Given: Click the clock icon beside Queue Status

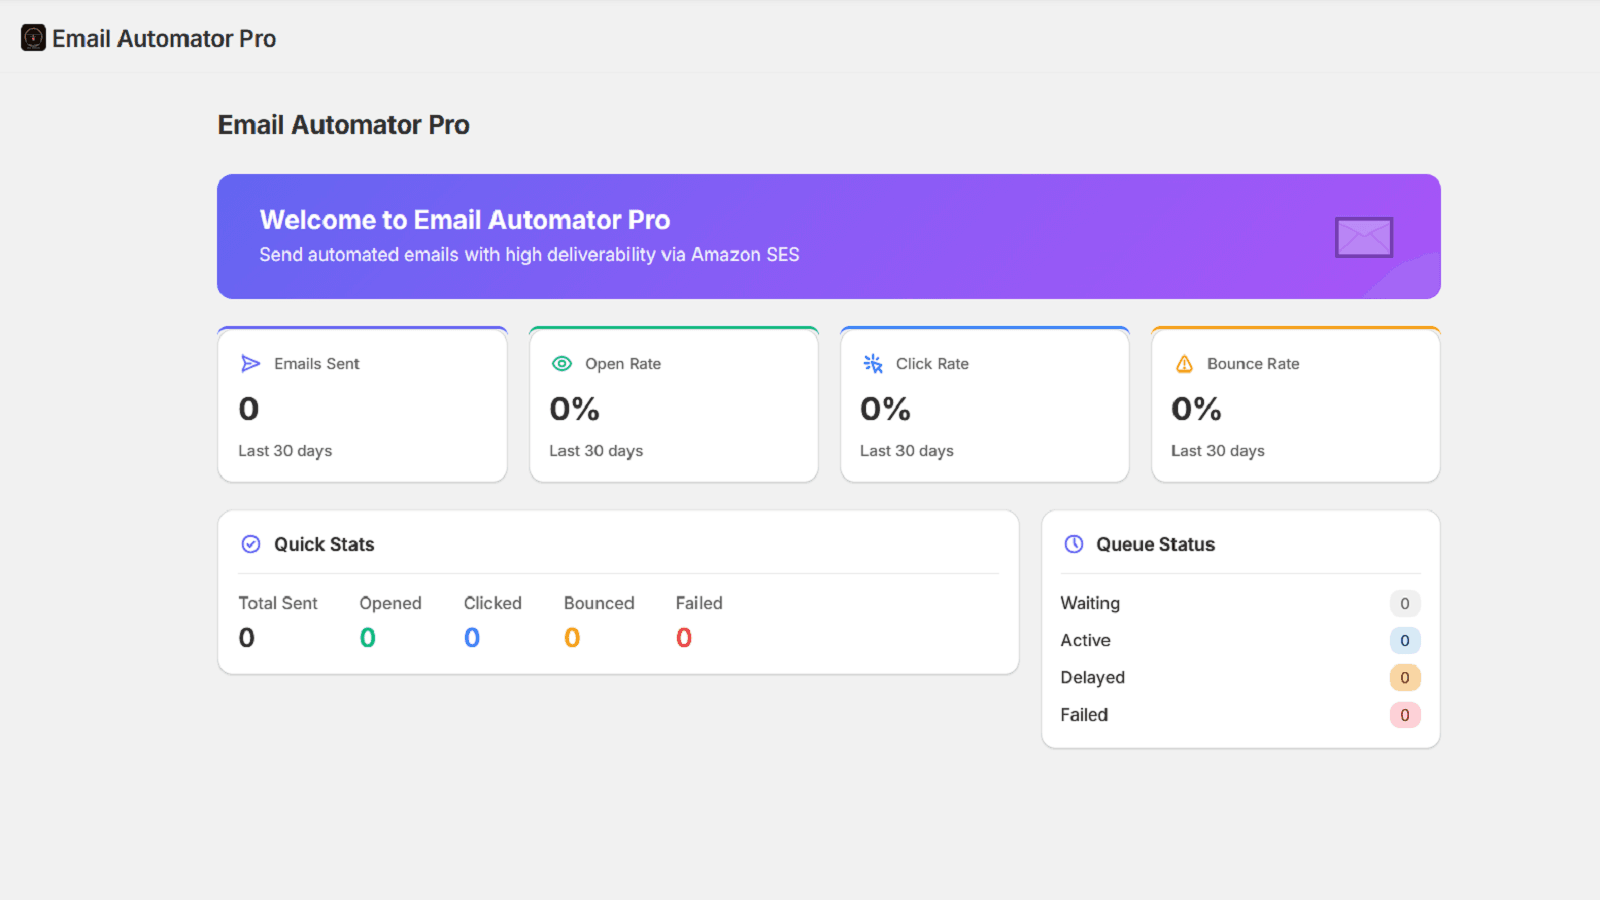Looking at the screenshot, I should [x=1074, y=544].
